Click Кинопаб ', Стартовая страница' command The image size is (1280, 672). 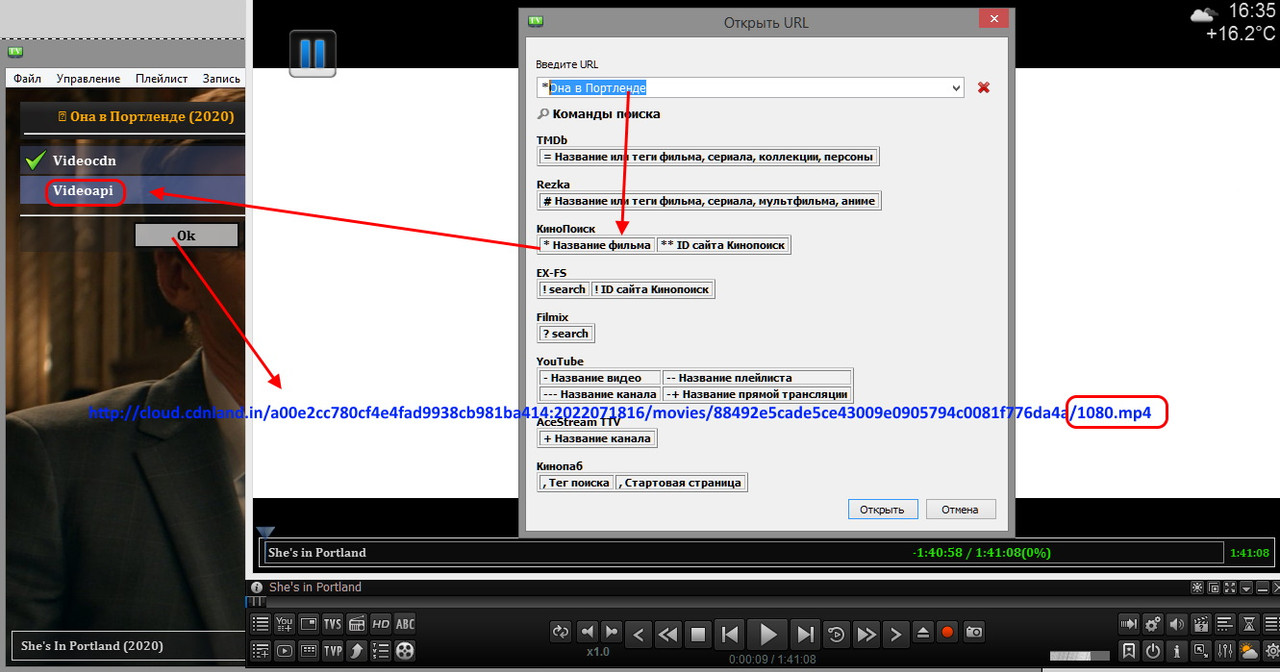click(680, 482)
